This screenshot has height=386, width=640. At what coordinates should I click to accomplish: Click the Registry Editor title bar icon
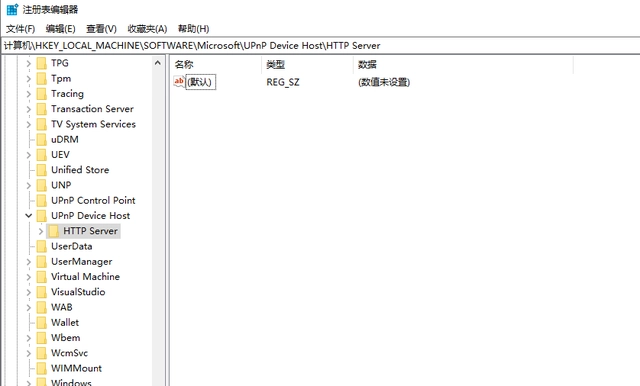tap(12, 9)
